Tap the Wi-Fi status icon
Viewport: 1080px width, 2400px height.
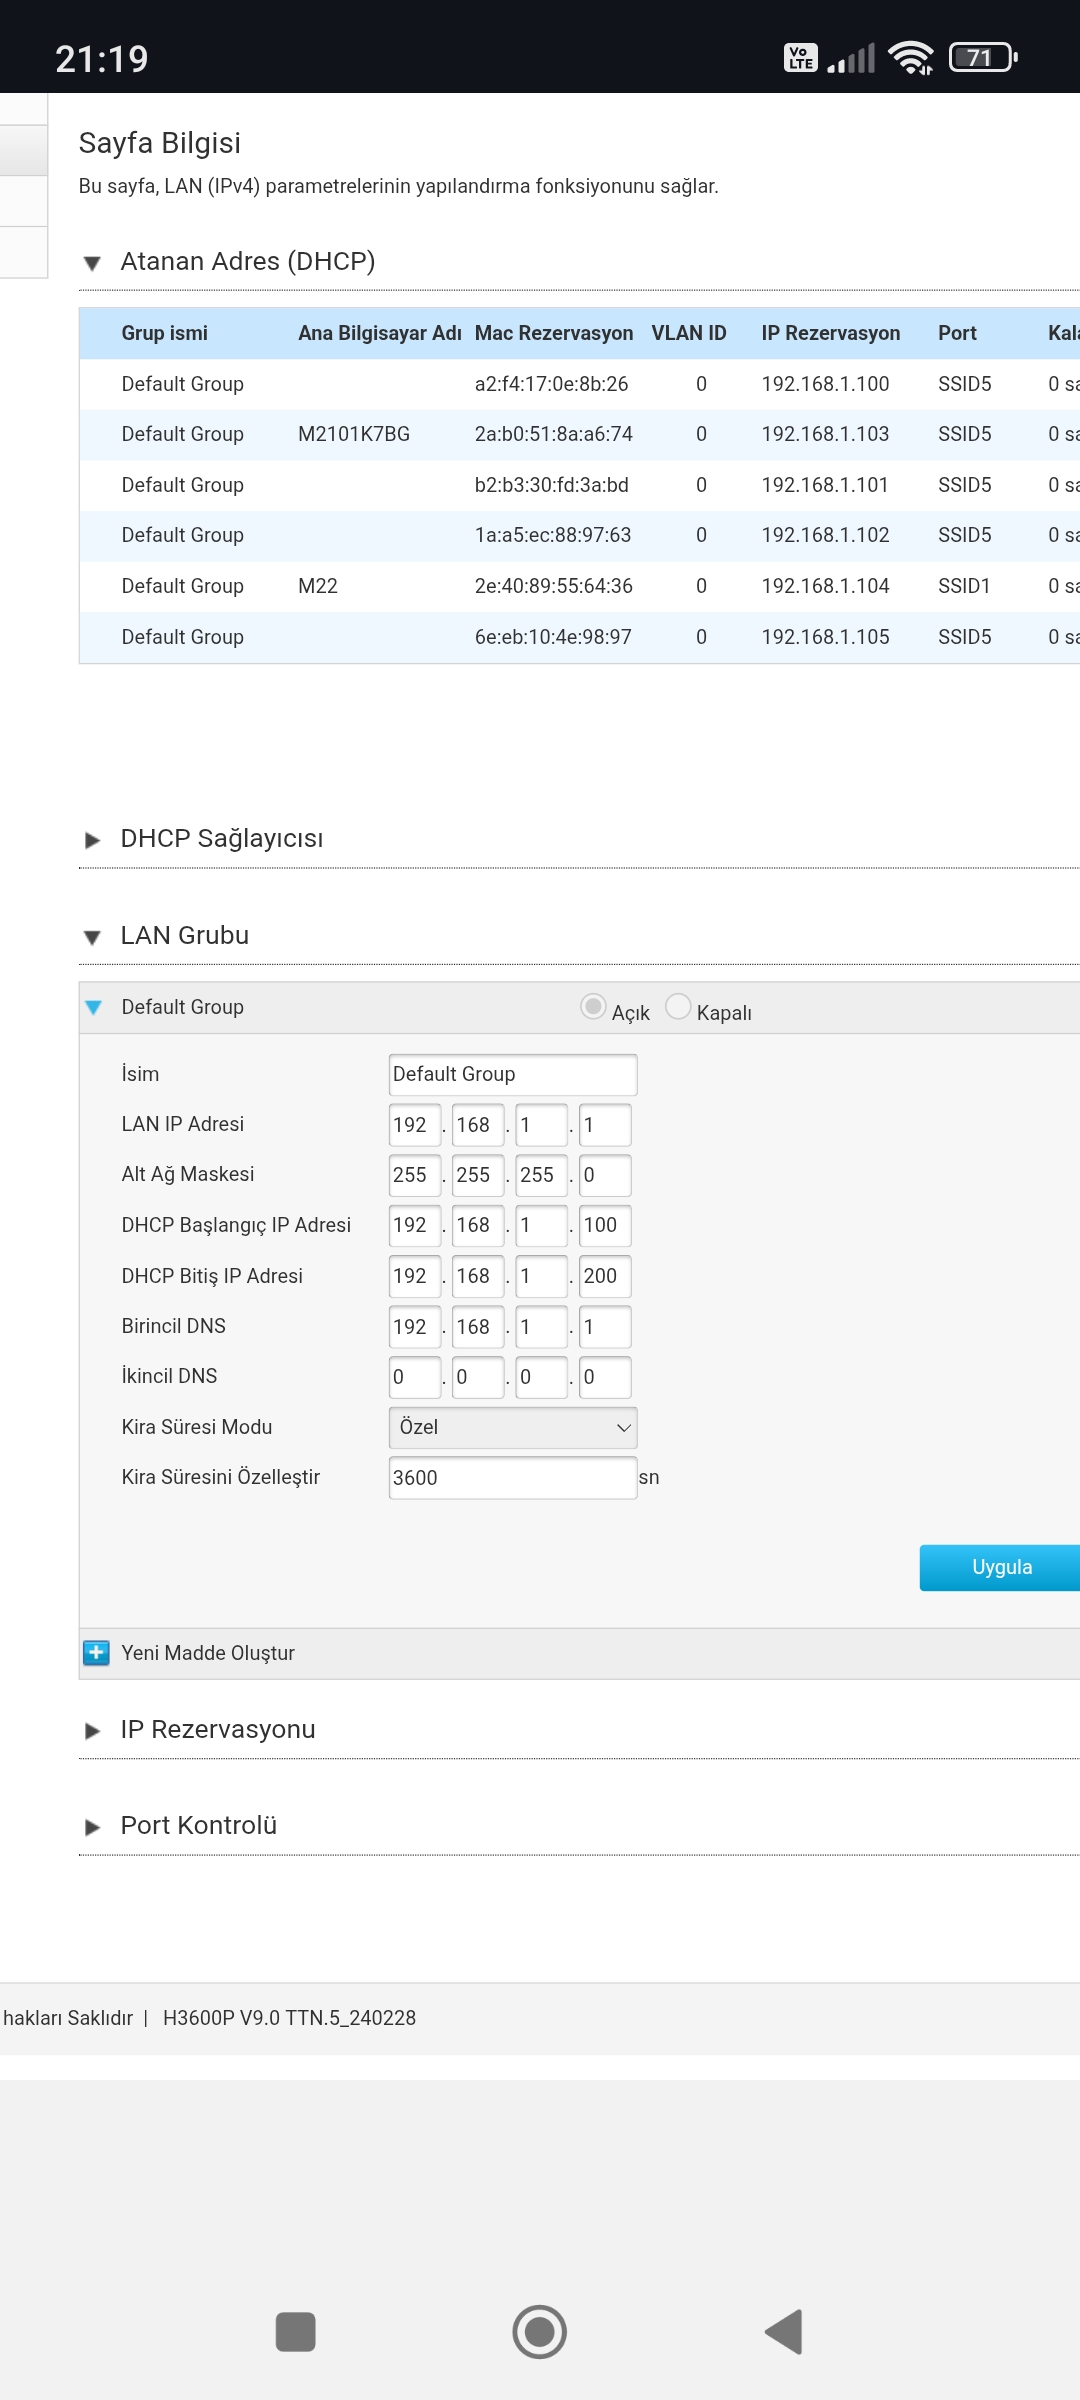(x=911, y=58)
